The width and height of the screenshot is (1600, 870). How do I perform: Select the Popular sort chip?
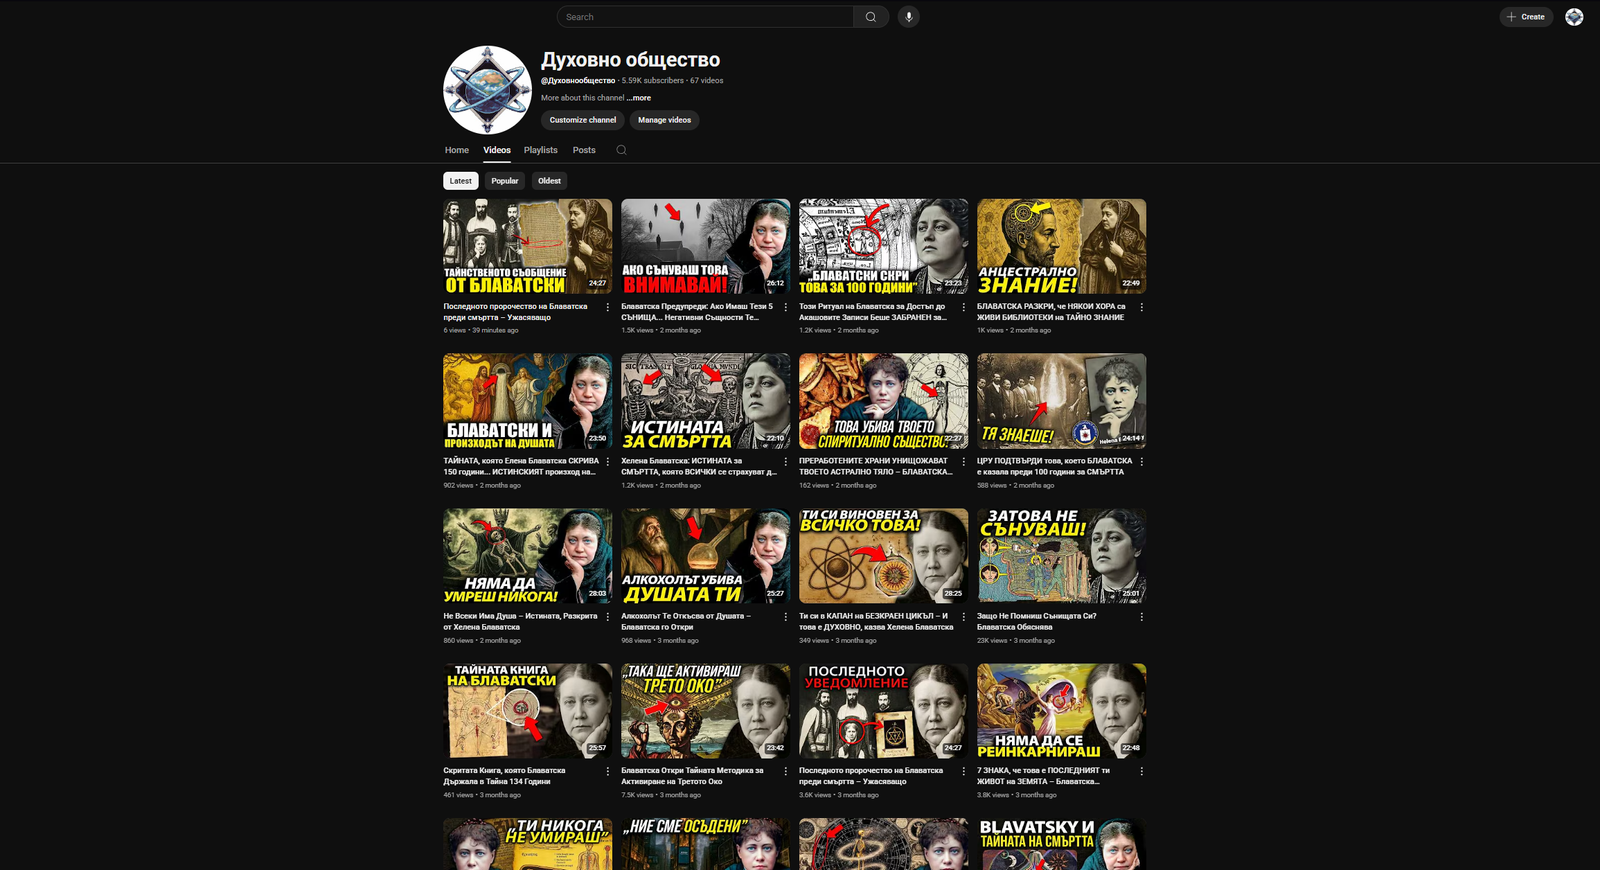coord(505,181)
